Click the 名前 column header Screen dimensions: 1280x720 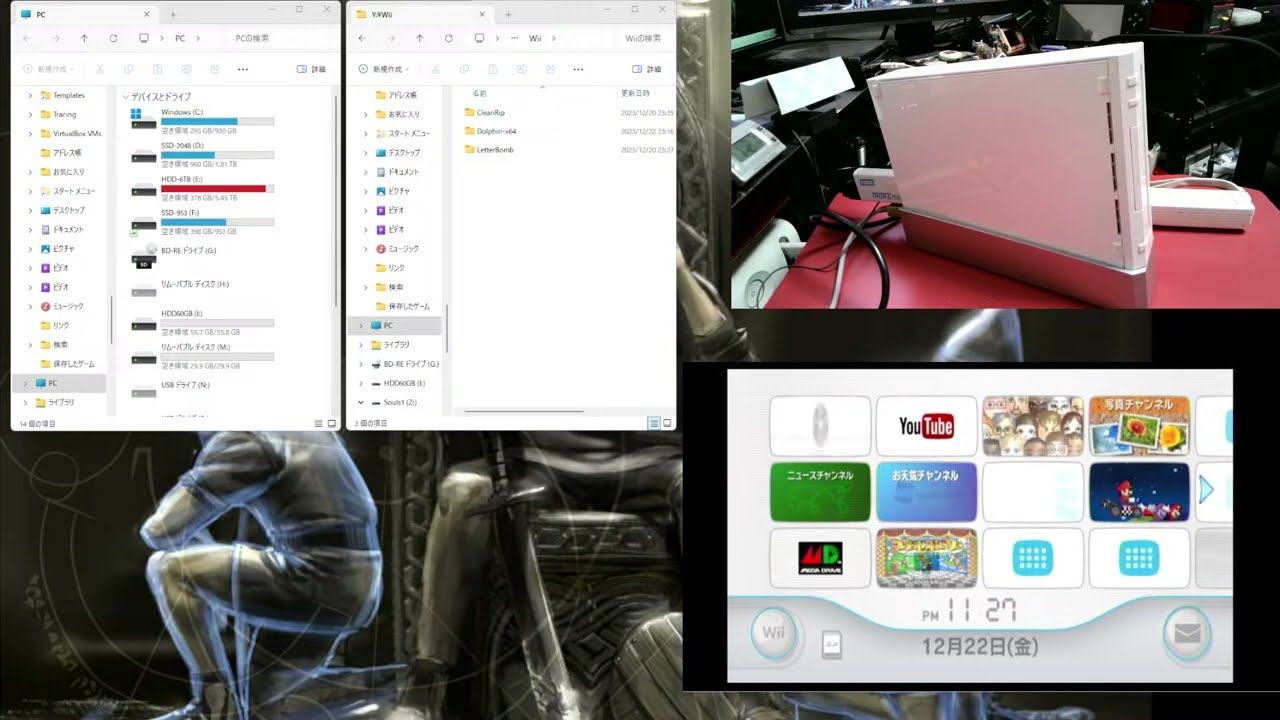click(x=480, y=93)
